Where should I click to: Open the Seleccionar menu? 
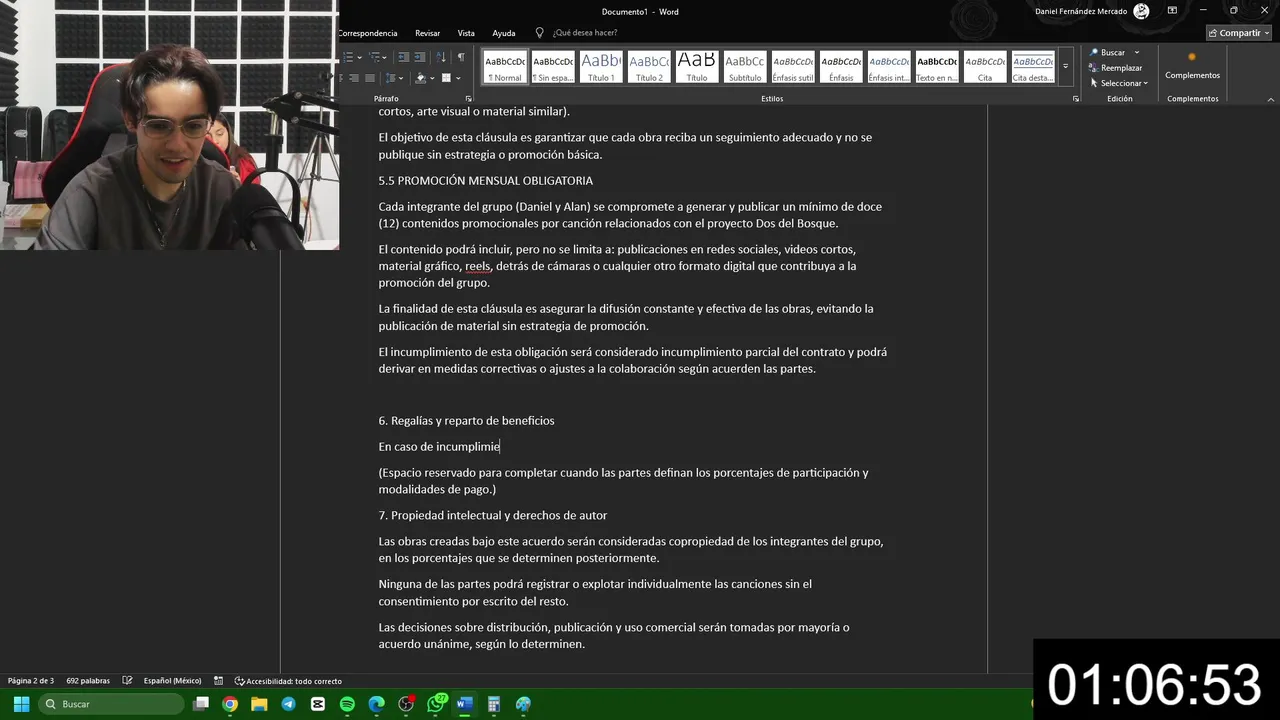(x=1119, y=83)
